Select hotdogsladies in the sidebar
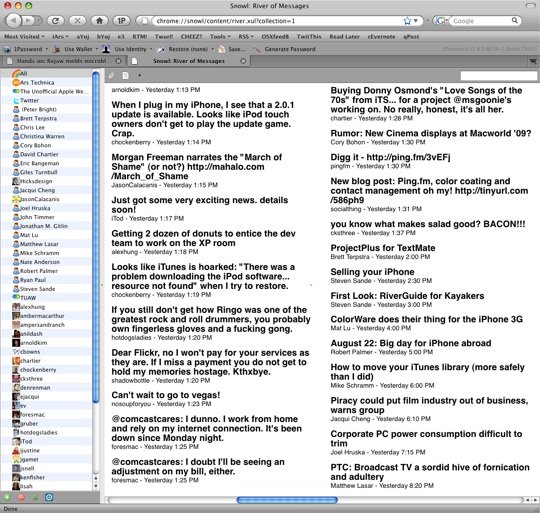Viewport: 540px width, 513px height. pos(46,432)
